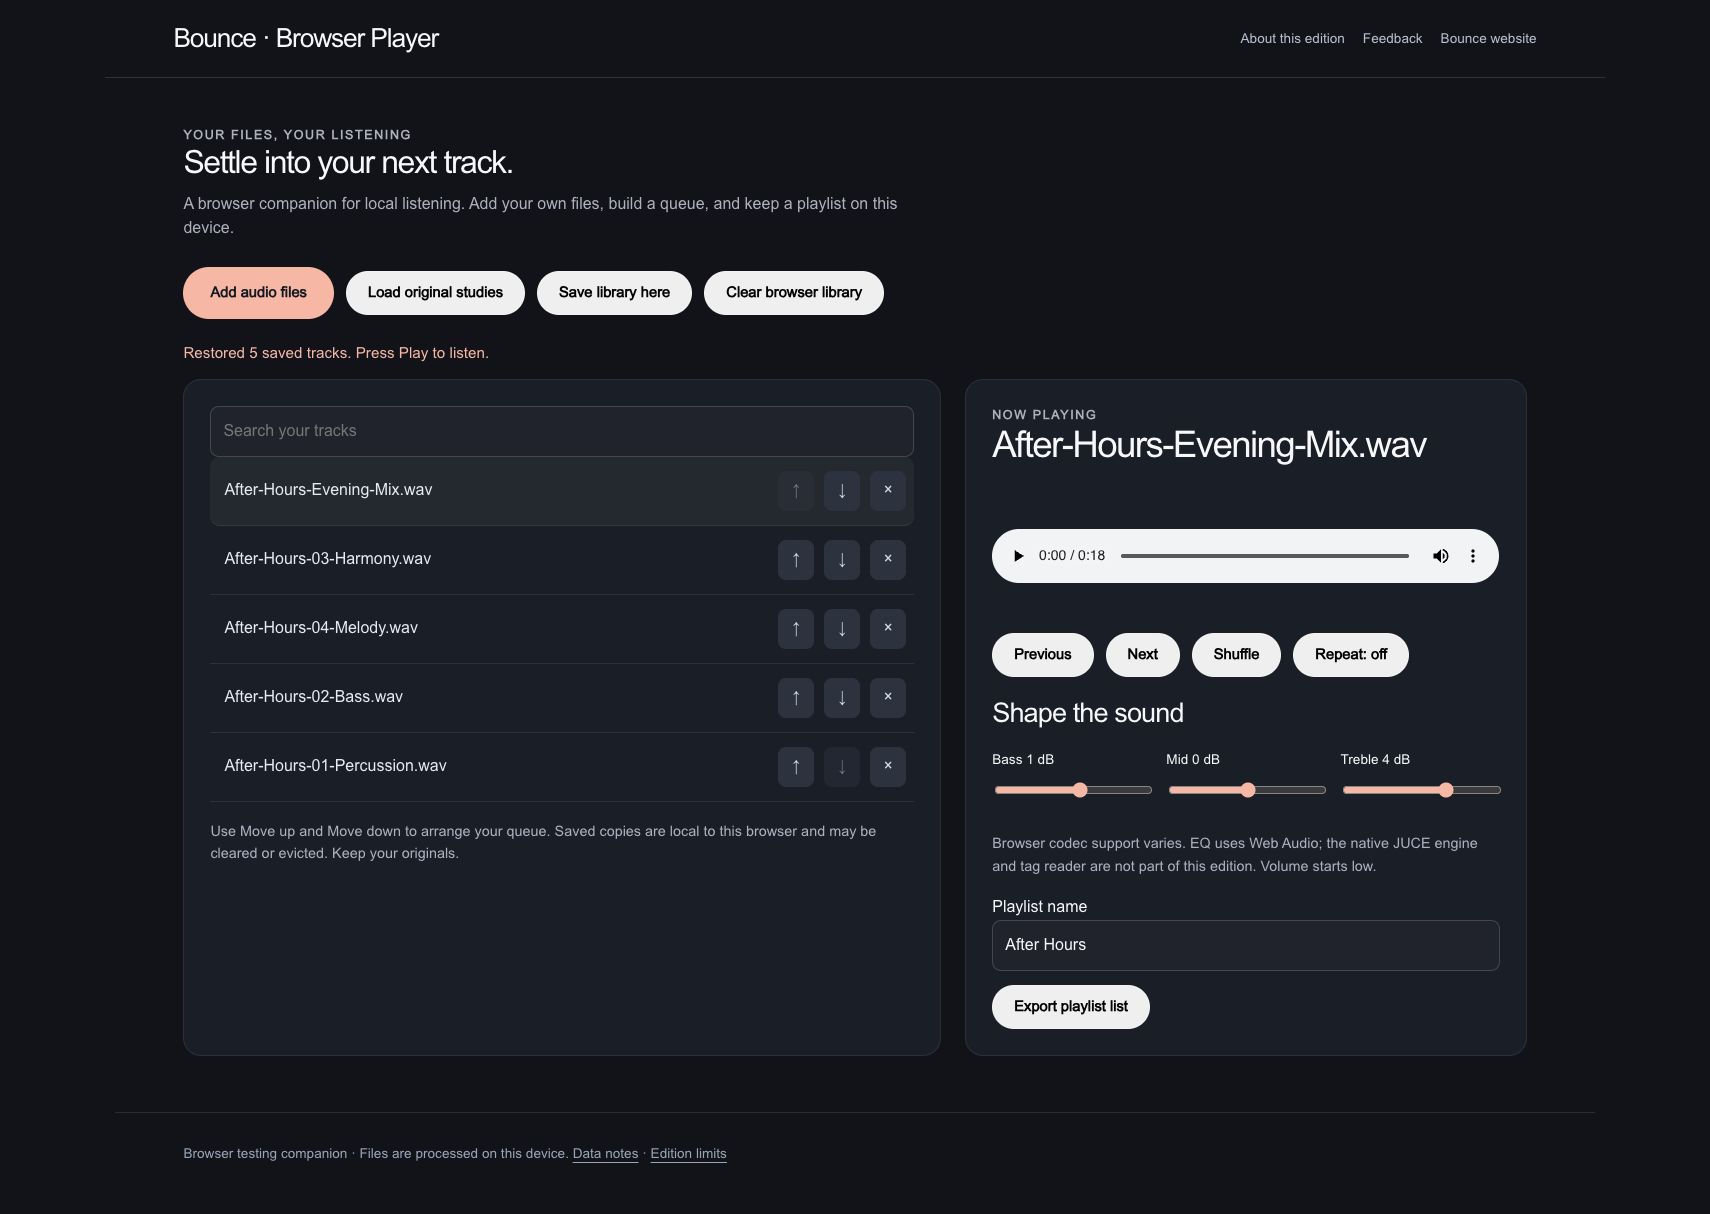Image resolution: width=1710 pixels, height=1214 pixels.
Task: Open the Data notes footer link
Action: click(x=605, y=1154)
